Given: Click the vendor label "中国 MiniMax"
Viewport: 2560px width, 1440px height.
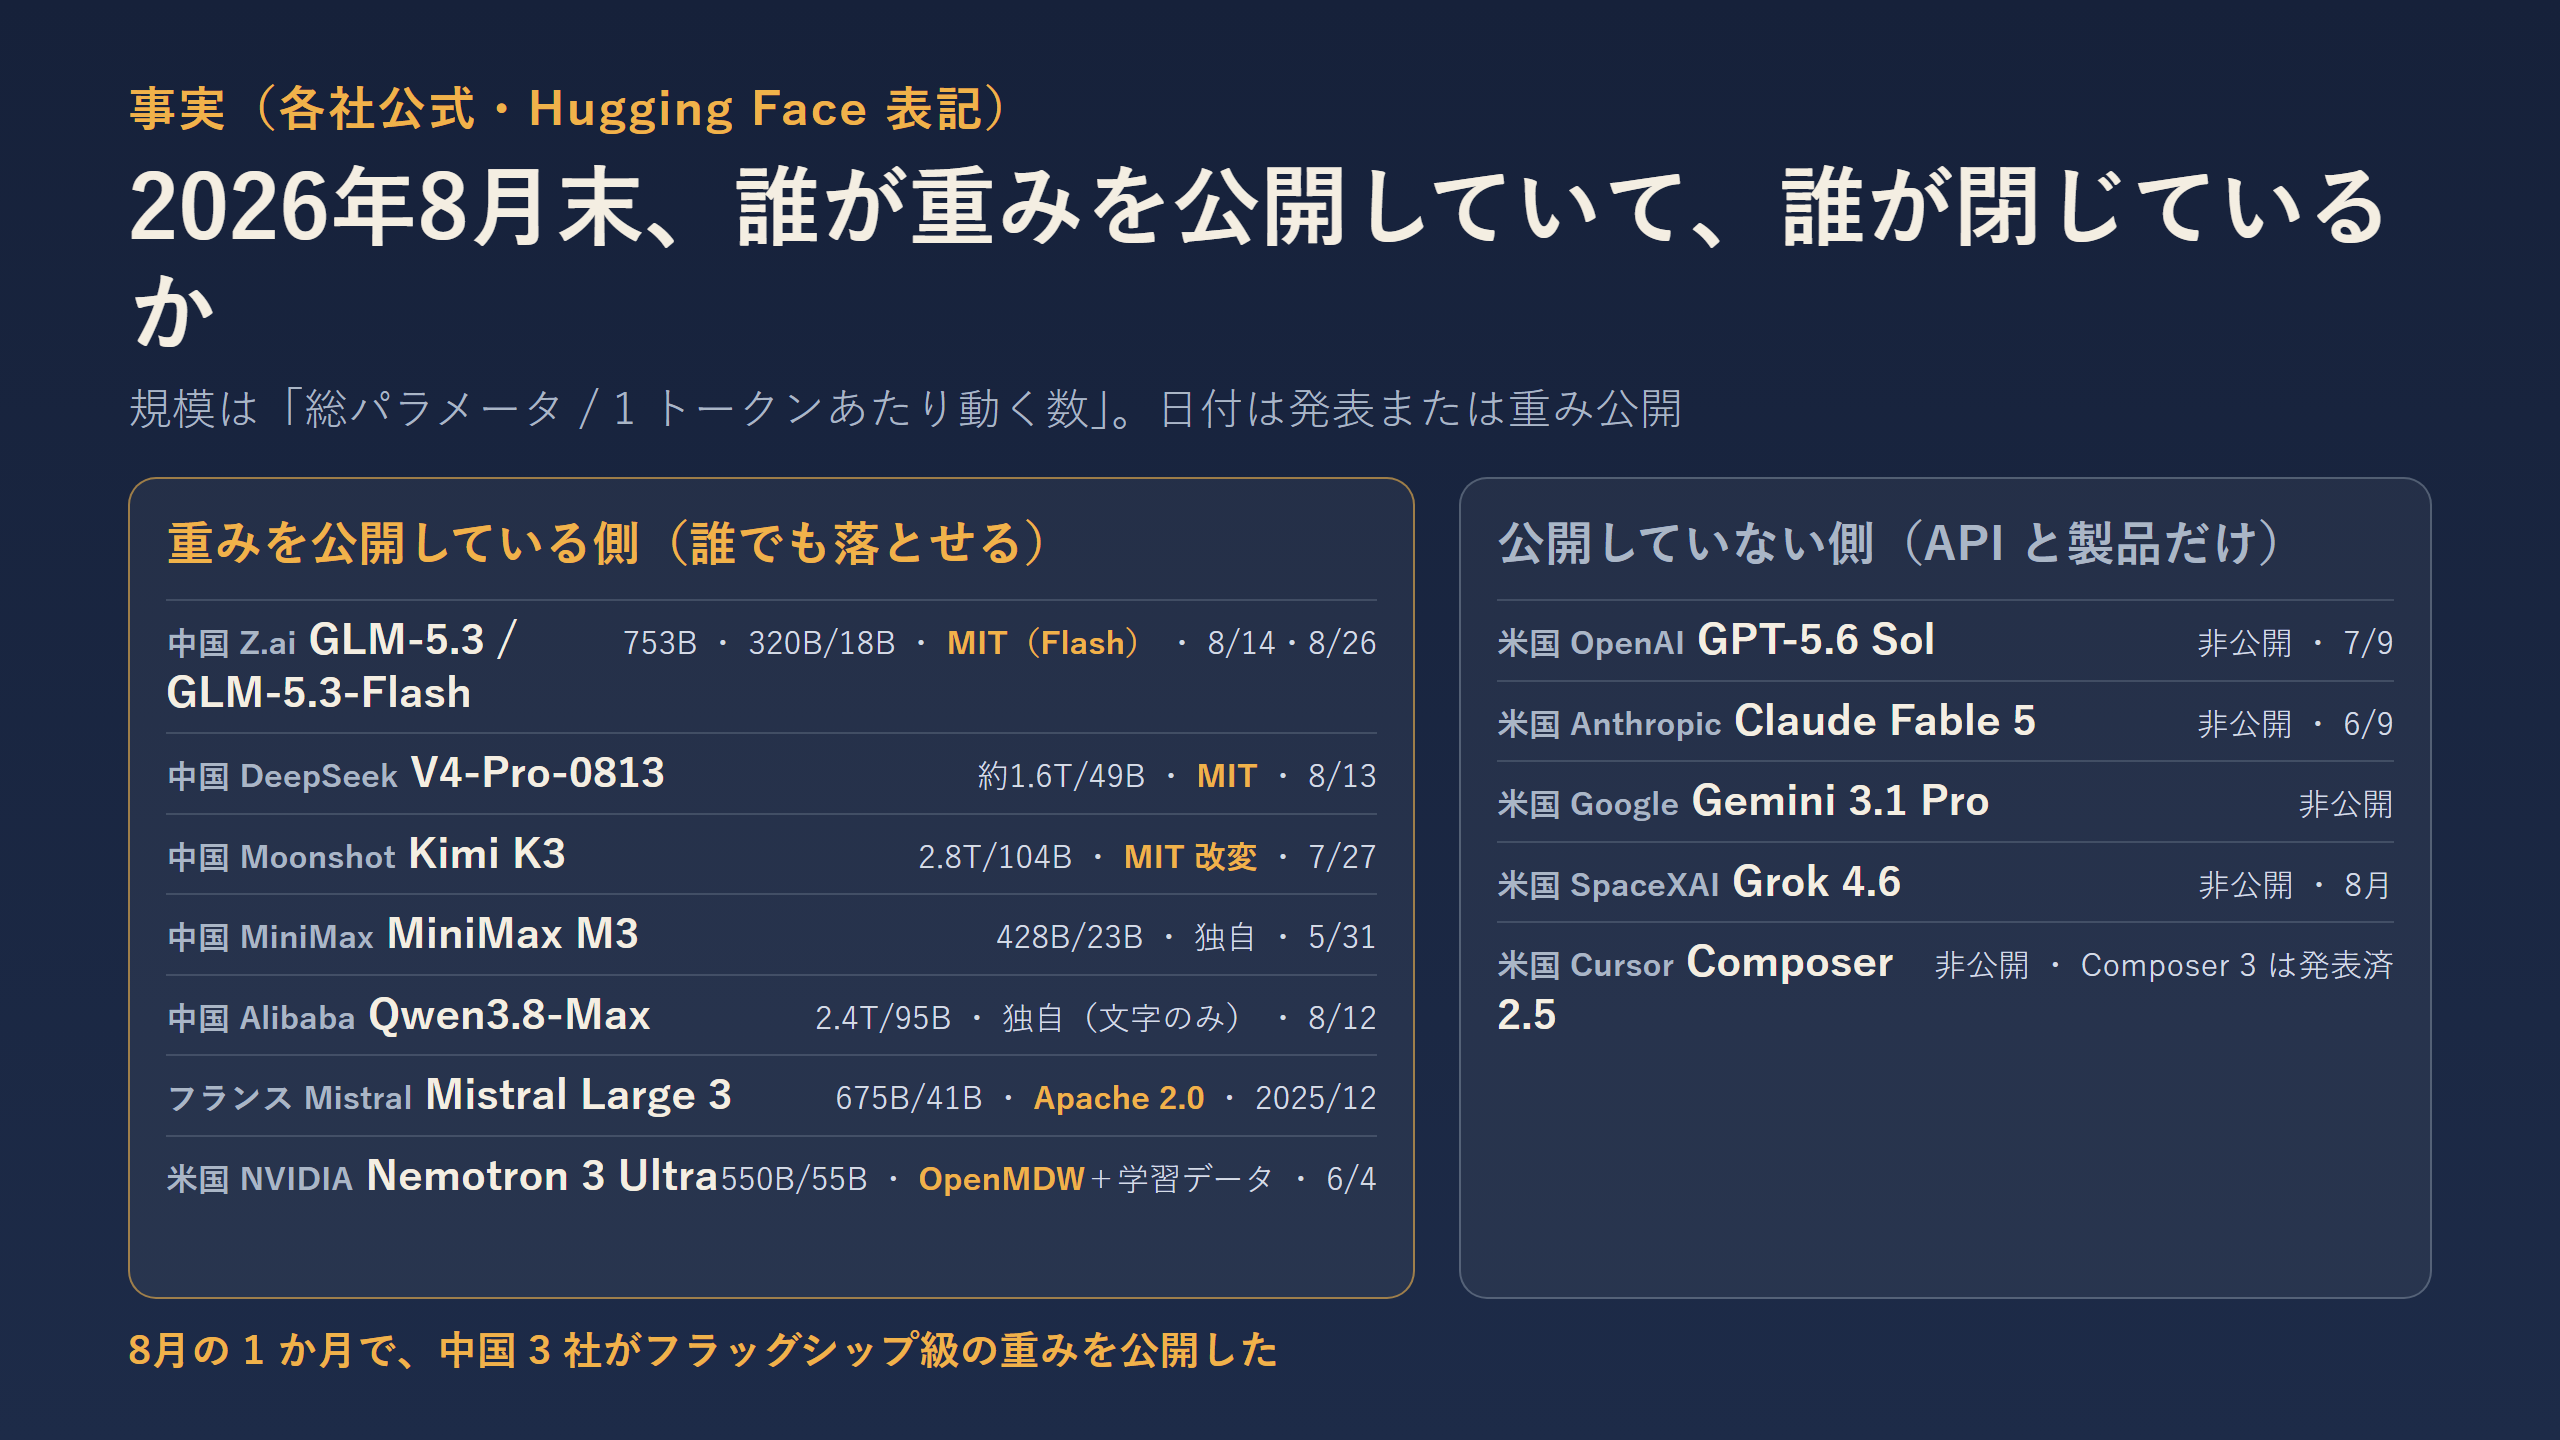Looking at the screenshot, I should [x=271, y=937].
